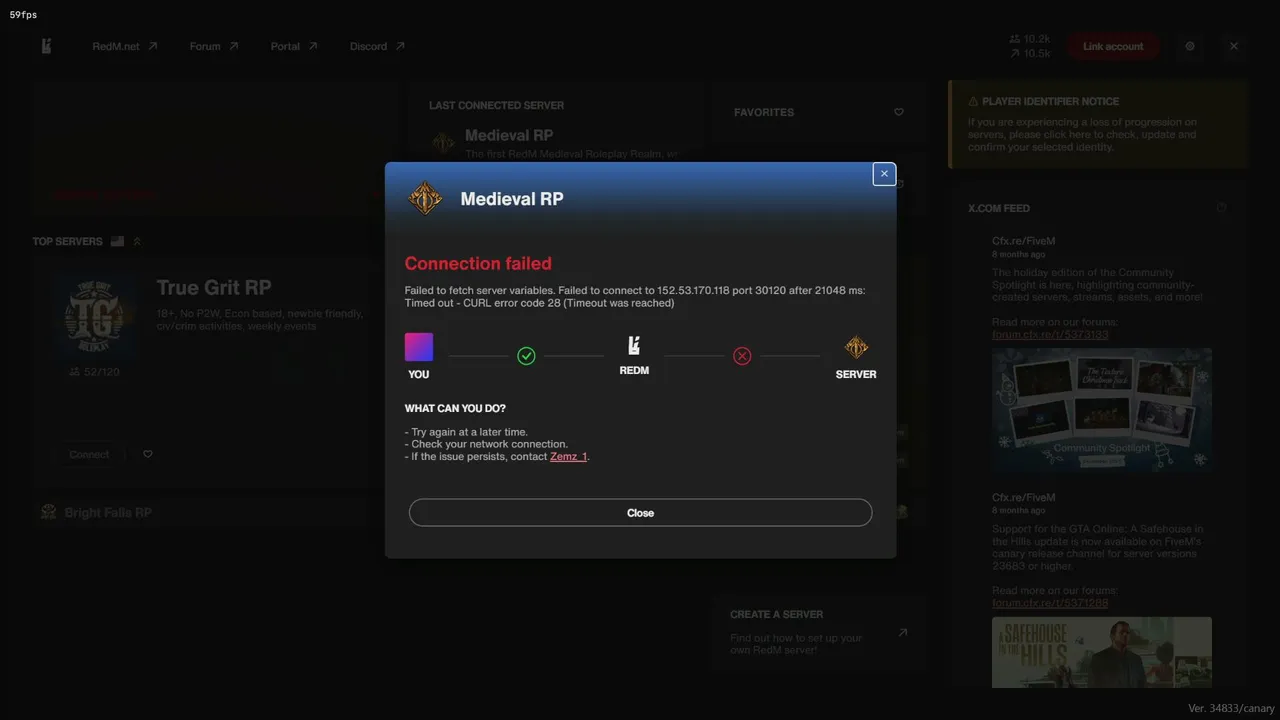The height and width of the screenshot is (720, 1280).
Task: Open the forum.cfx.re/t/5371288 link
Action: tap(1050, 603)
